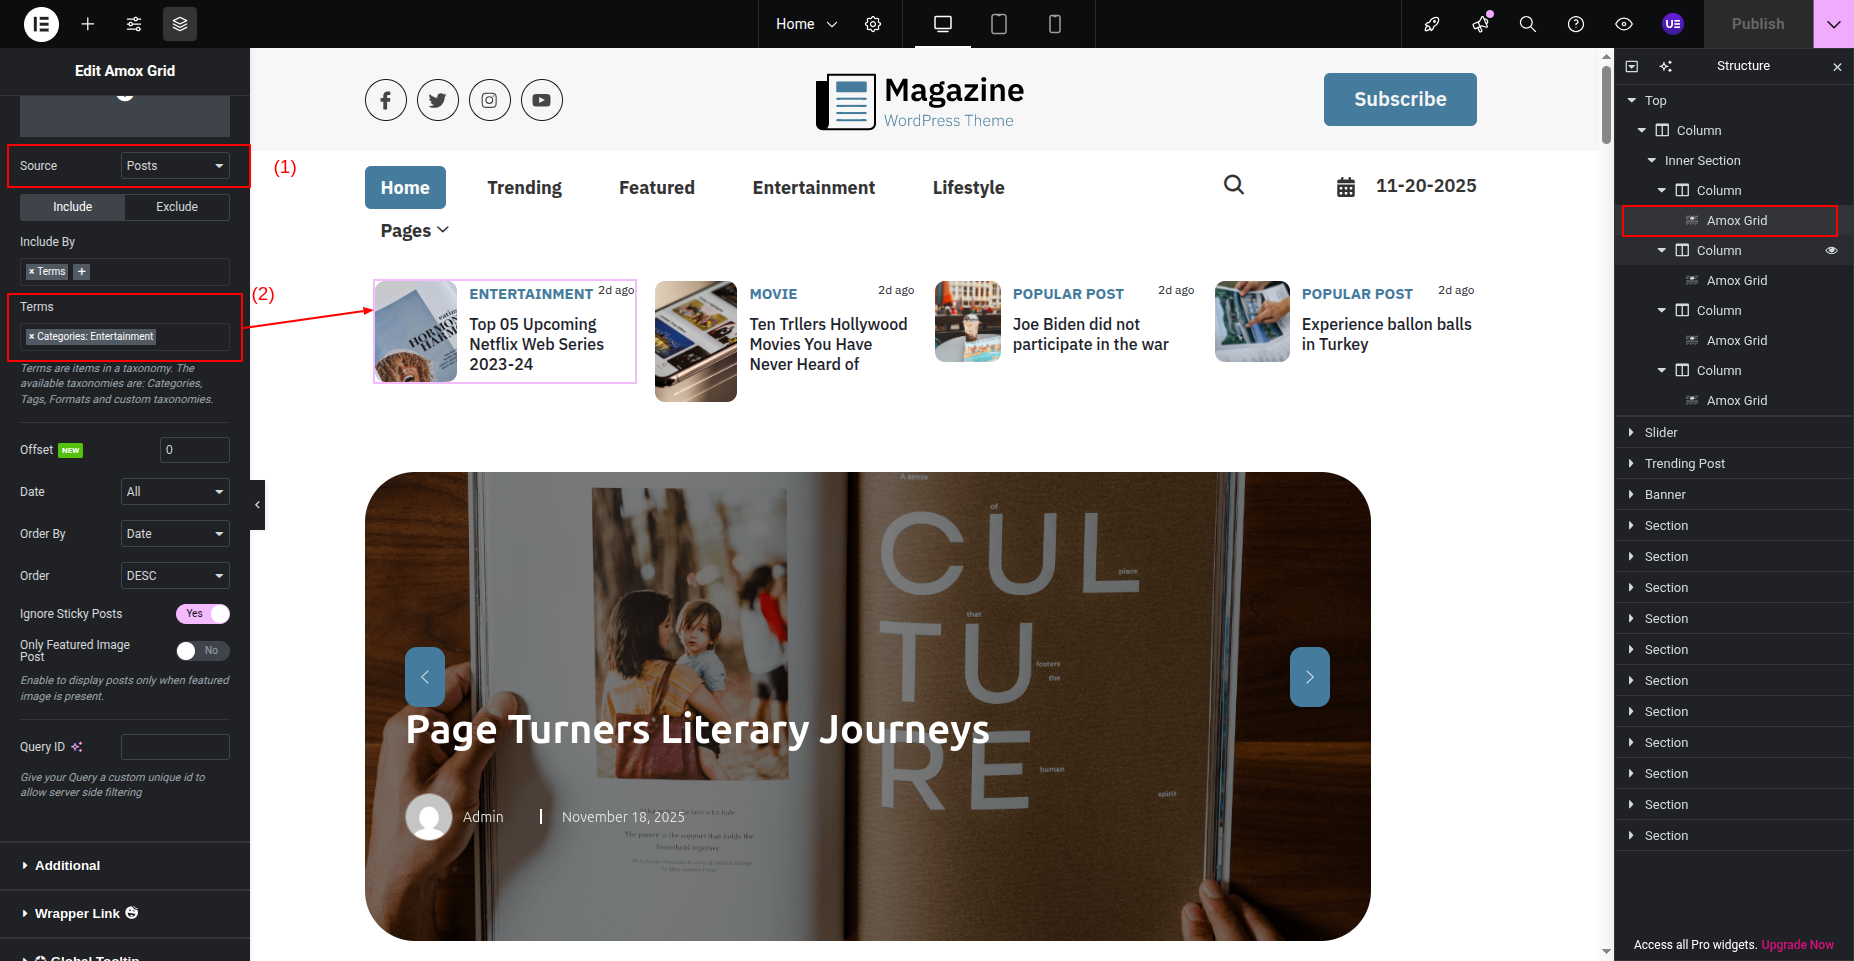This screenshot has height=961, width=1854.
Task: Toggle visibility of Column in Structure
Action: click(1832, 251)
